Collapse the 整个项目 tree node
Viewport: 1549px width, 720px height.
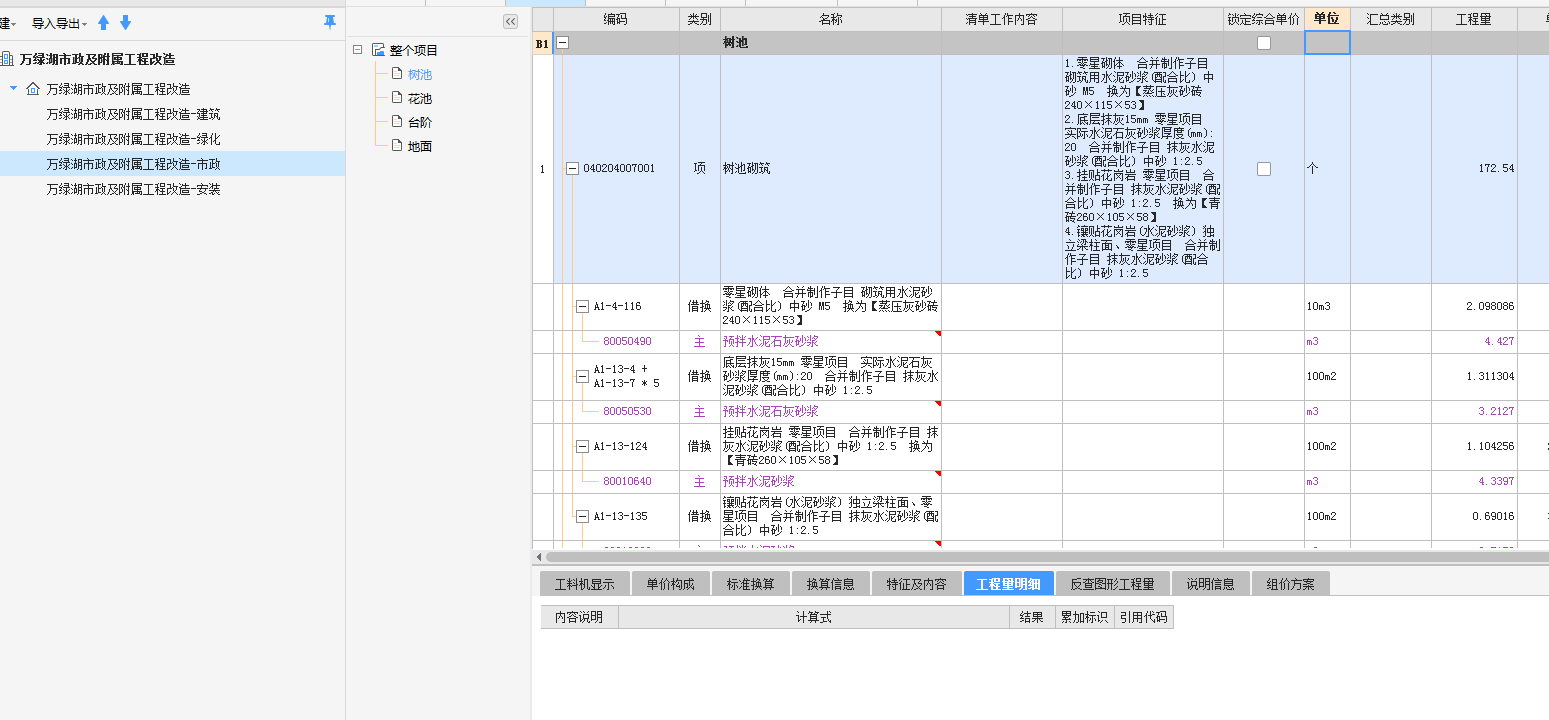pyautogui.click(x=358, y=50)
